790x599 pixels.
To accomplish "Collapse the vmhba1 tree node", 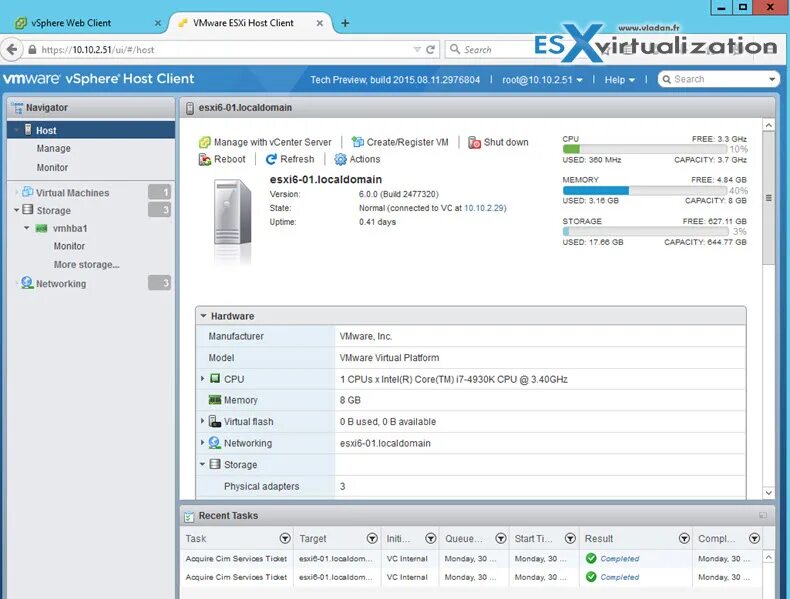I will point(26,228).
